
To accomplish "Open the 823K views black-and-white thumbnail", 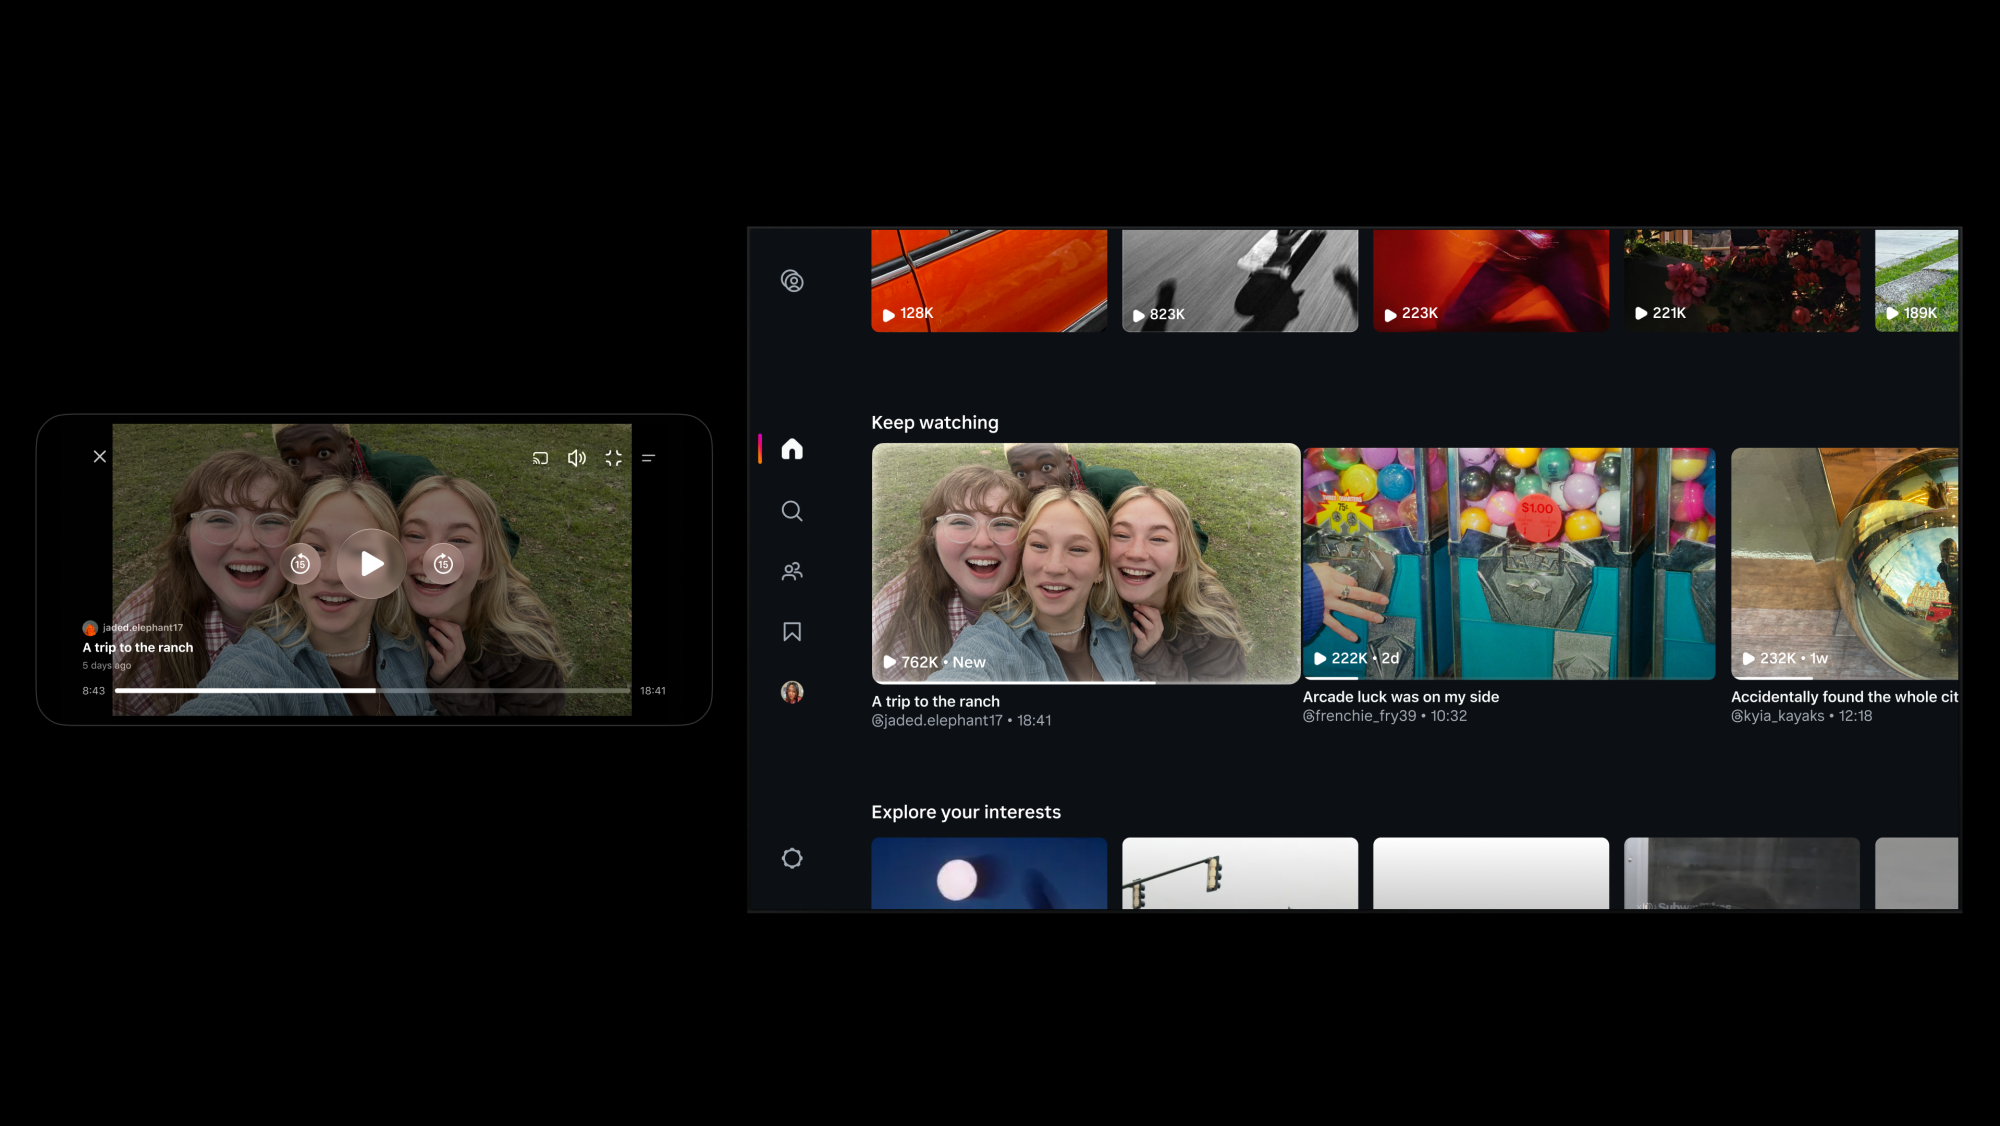I will (1240, 280).
